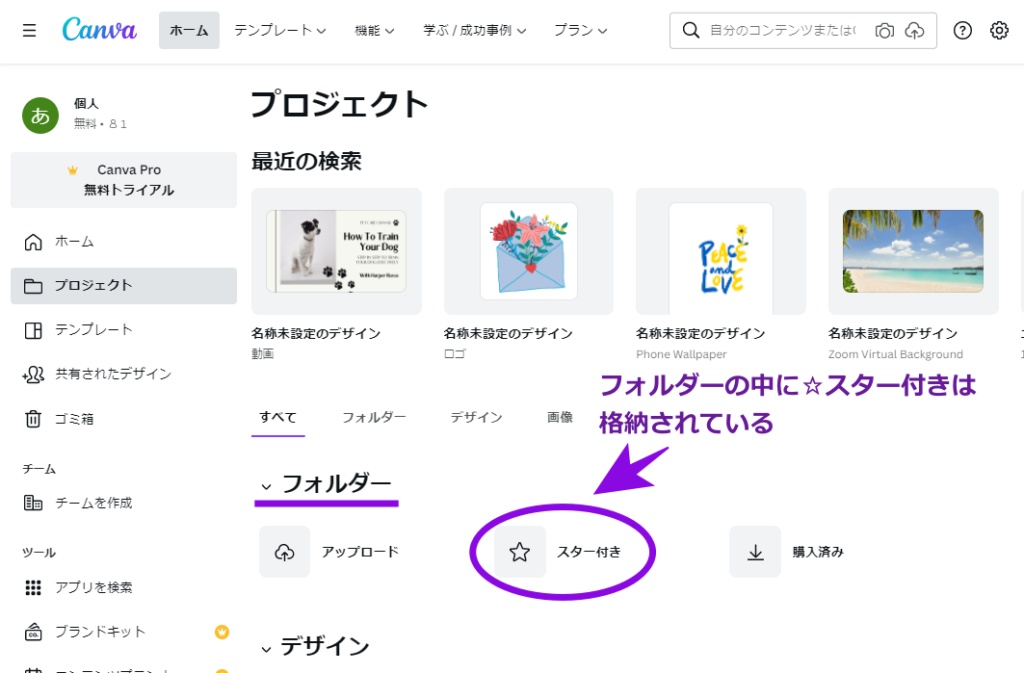Click the cloud upload icon in search bar

914,31
